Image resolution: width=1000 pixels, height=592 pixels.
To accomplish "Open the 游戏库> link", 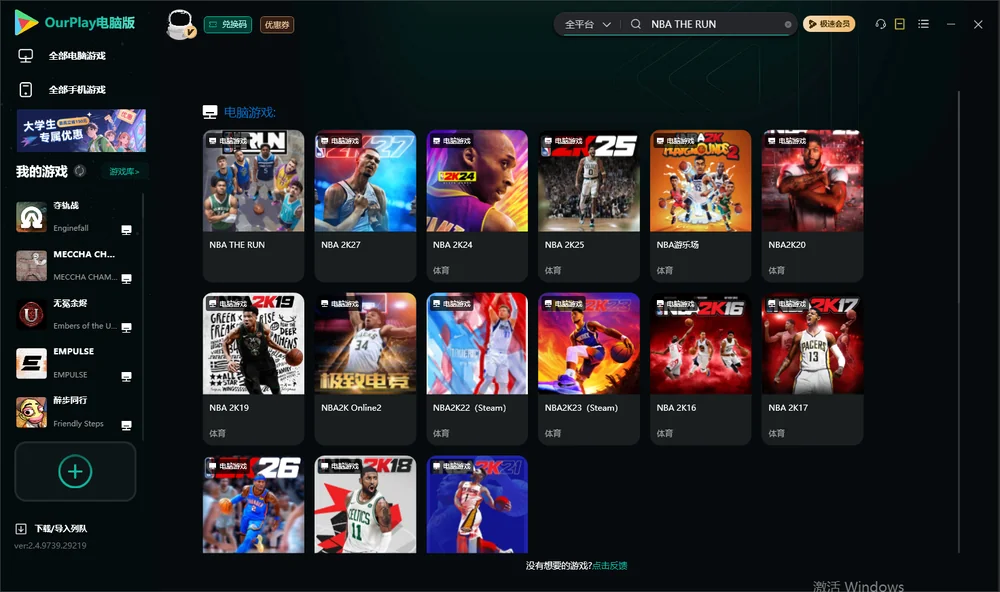I will [x=124, y=172].
